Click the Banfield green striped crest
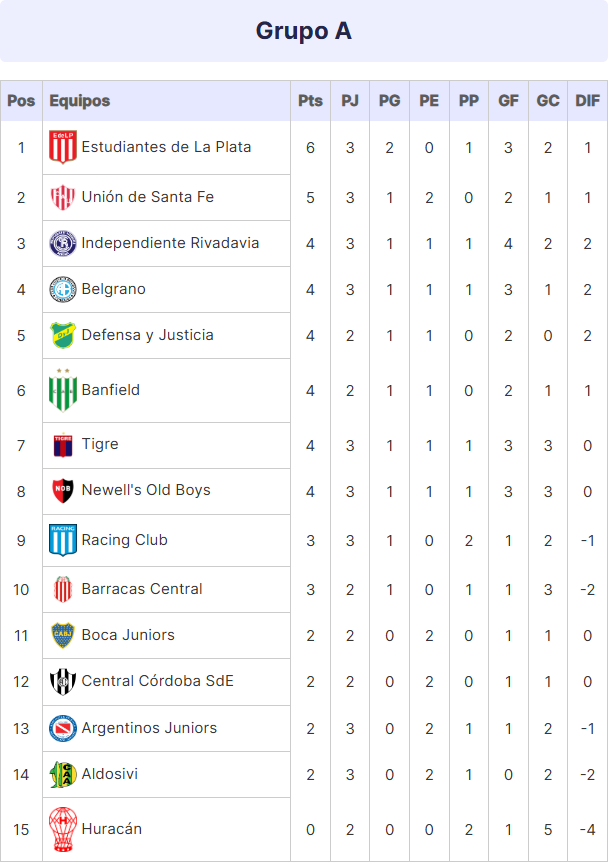Viewport: 609px width, 862px height. (x=63, y=390)
